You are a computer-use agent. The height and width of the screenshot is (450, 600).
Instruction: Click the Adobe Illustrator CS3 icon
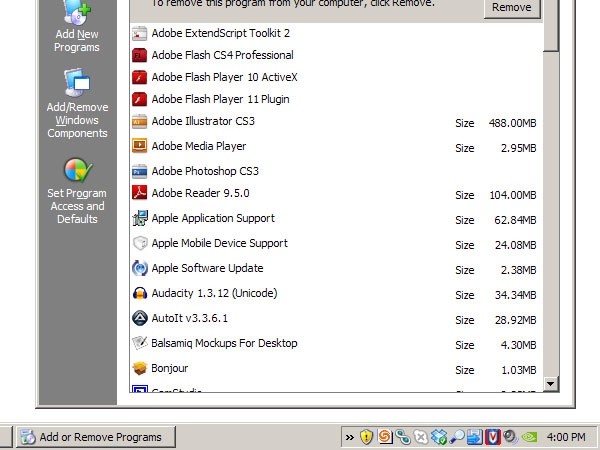point(139,121)
